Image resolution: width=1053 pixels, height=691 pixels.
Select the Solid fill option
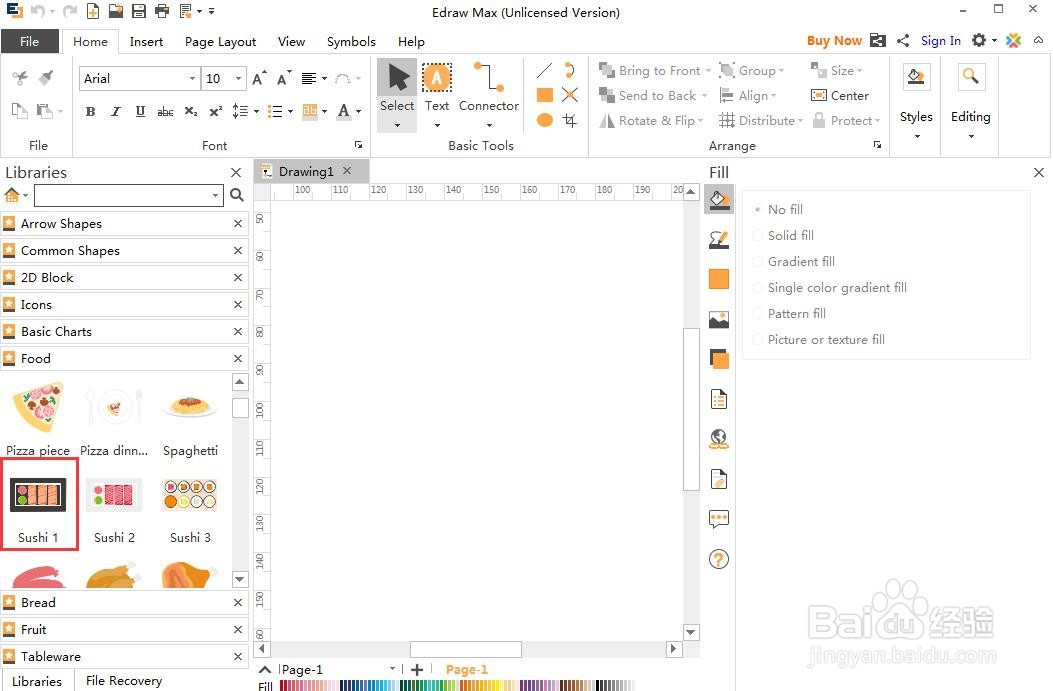click(x=784, y=236)
